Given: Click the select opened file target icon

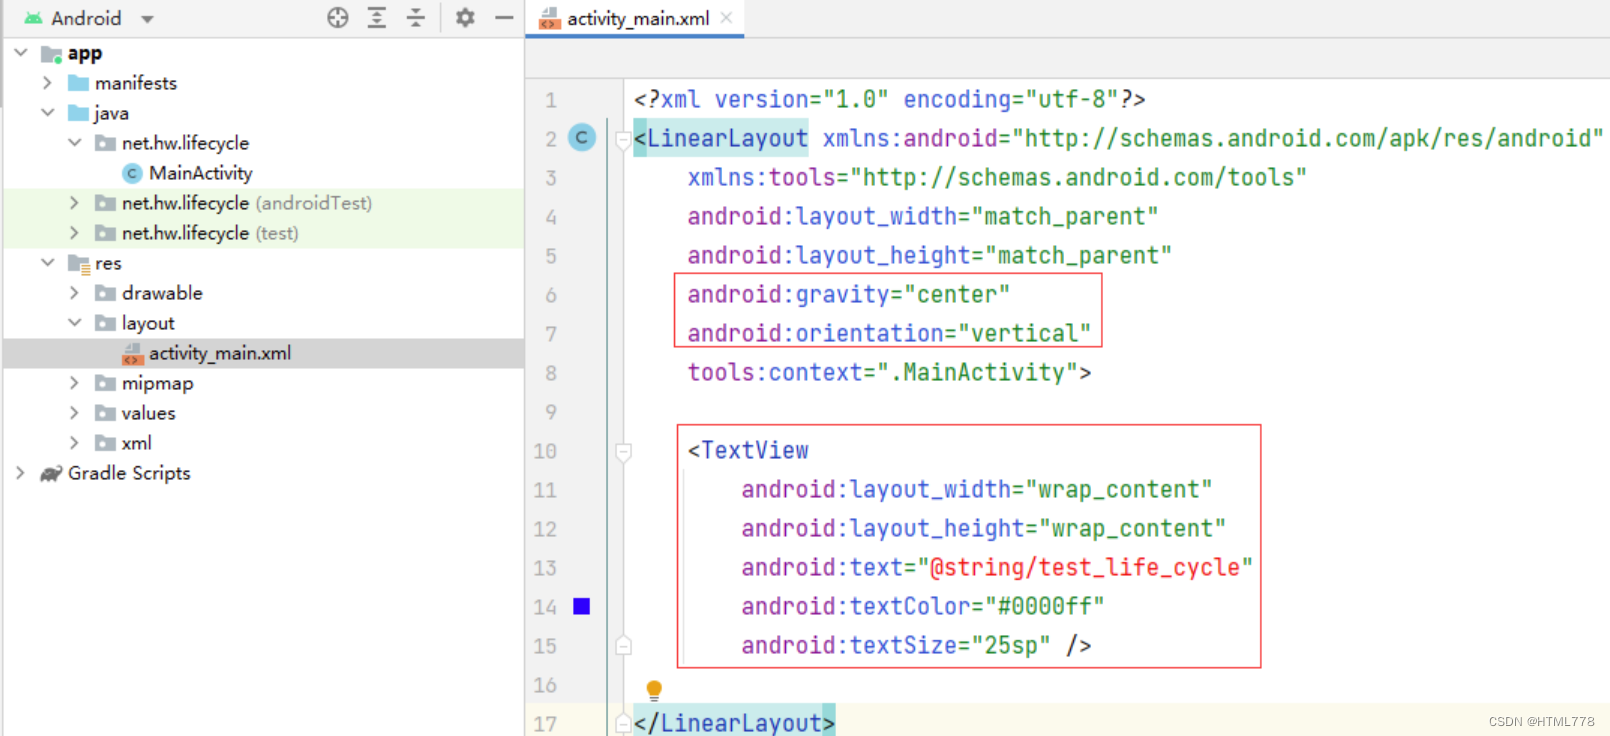Looking at the screenshot, I should tap(338, 17).
